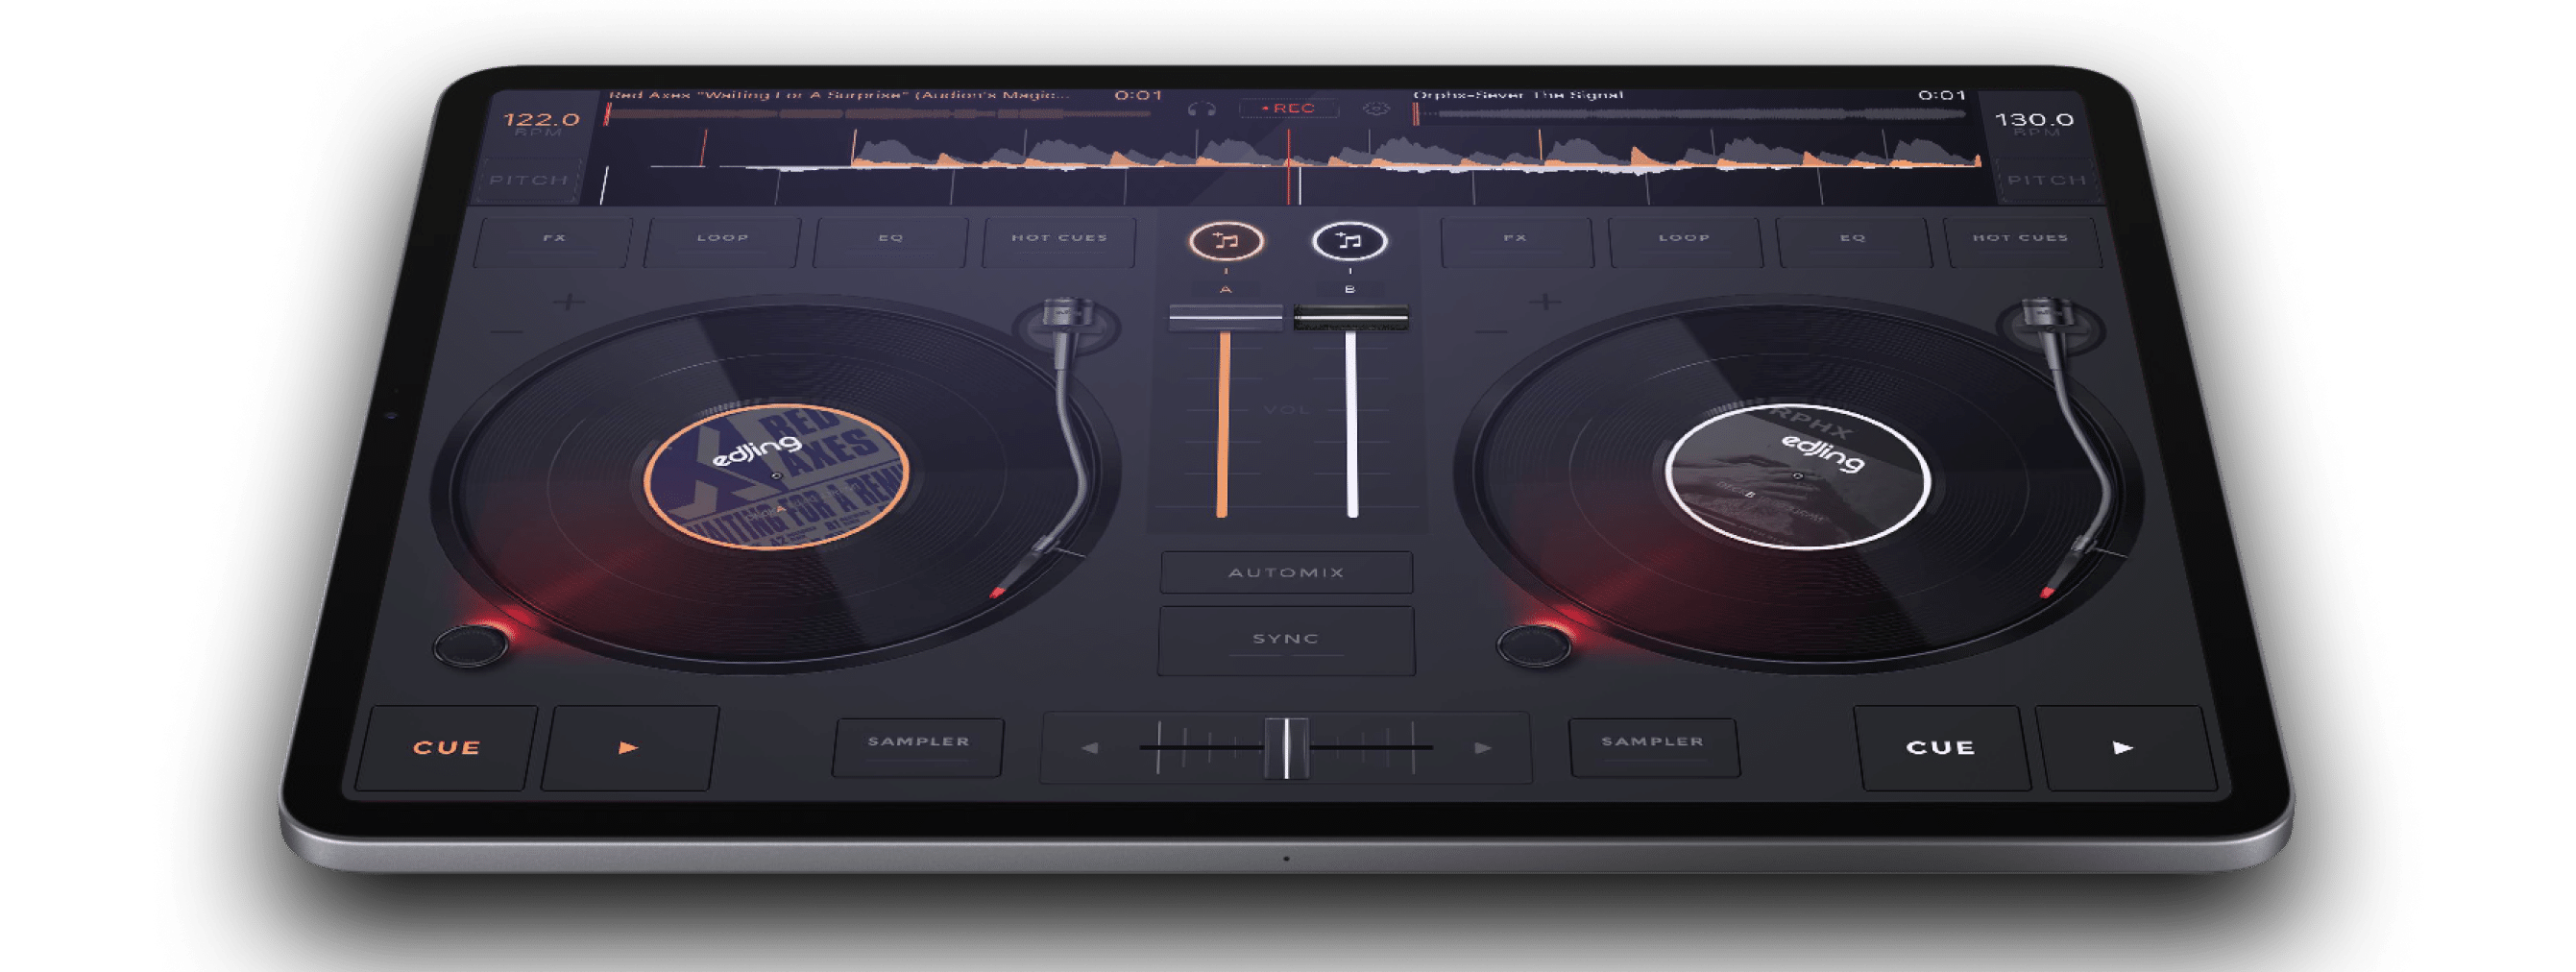Enable SYNC between decks
Viewport: 2576px width, 972px height.
(1286, 639)
